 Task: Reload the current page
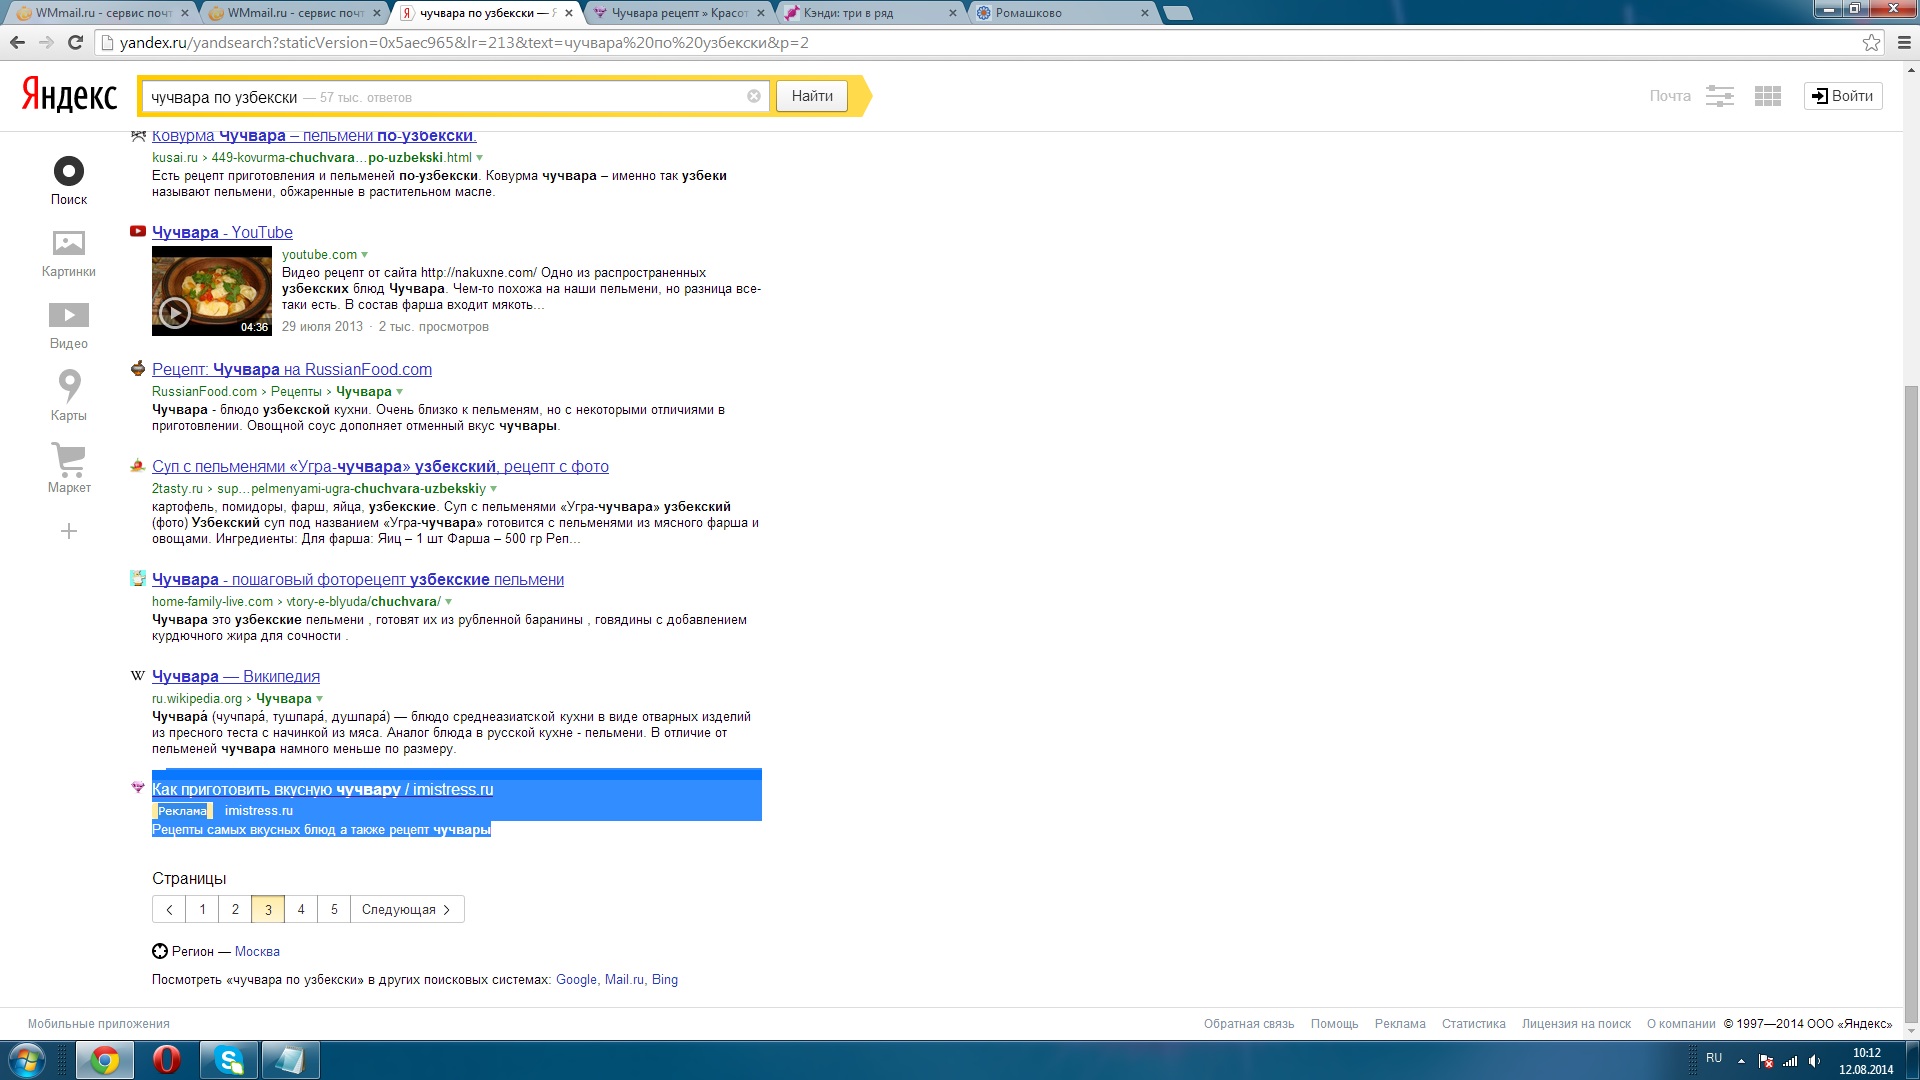tap(75, 42)
